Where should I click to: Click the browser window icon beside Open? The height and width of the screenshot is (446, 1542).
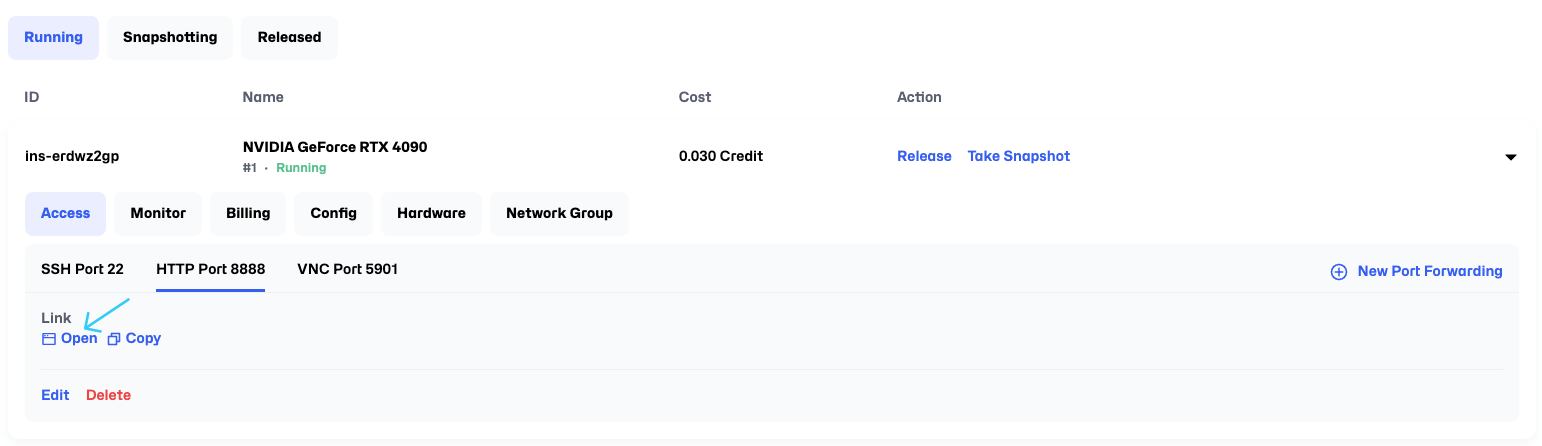coord(48,339)
